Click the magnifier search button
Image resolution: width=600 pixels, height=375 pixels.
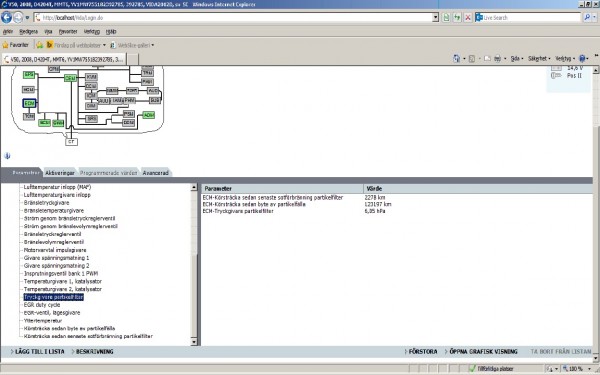[587, 17]
